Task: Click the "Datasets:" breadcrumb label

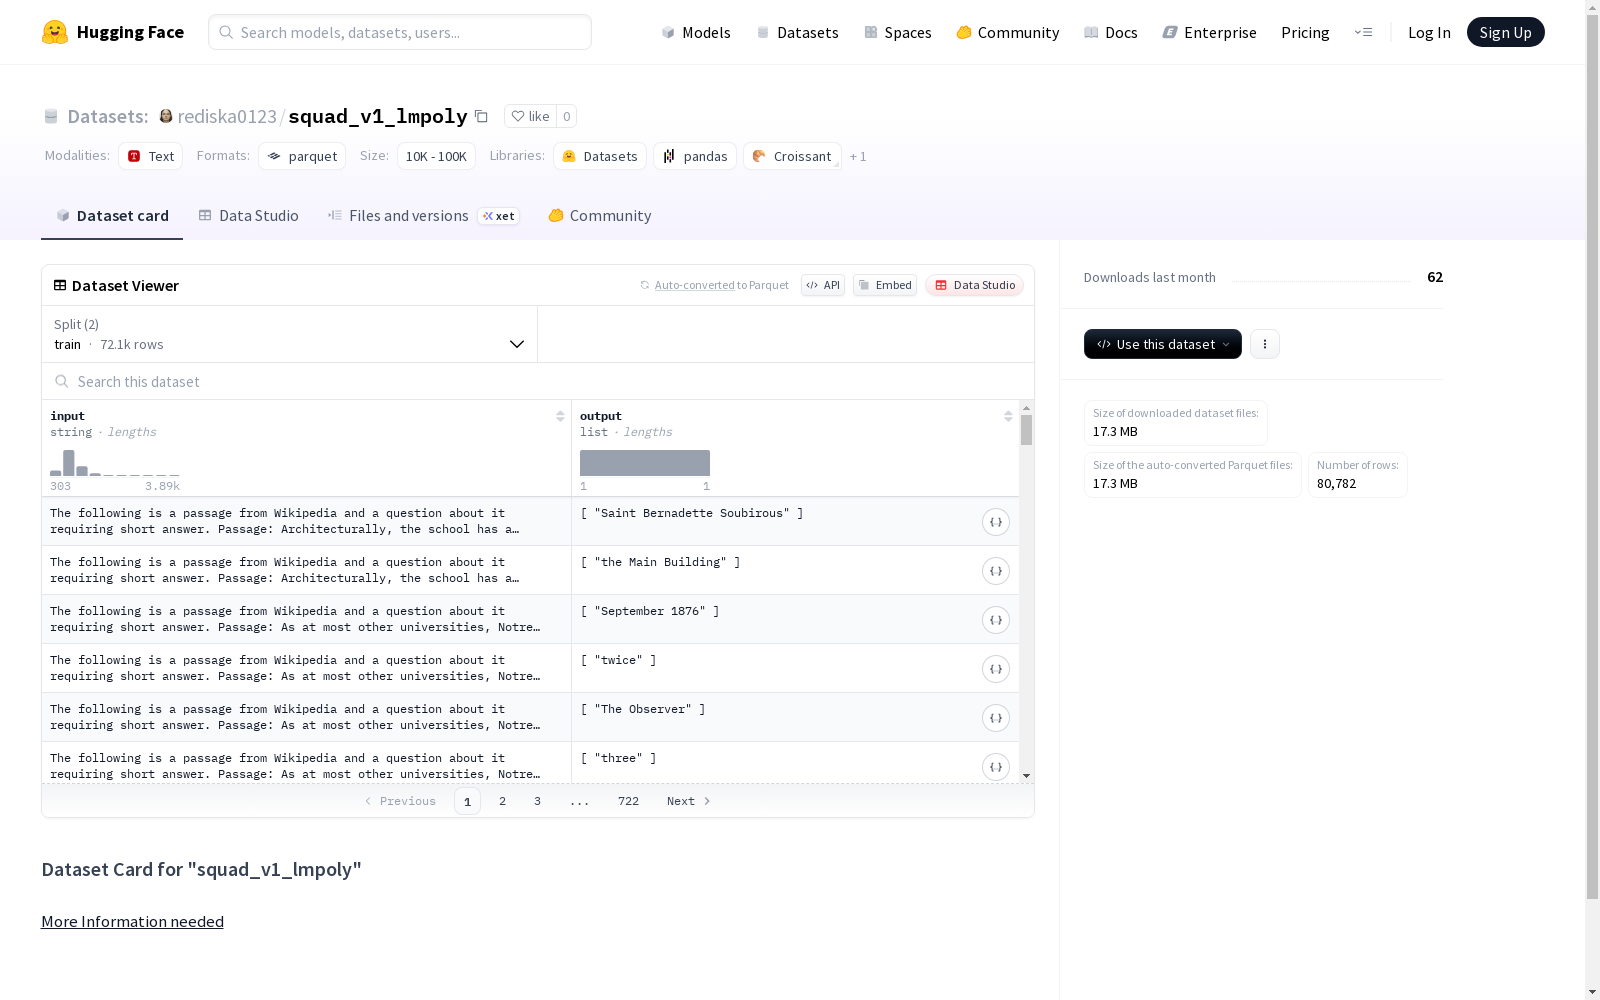Action: coord(108,116)
